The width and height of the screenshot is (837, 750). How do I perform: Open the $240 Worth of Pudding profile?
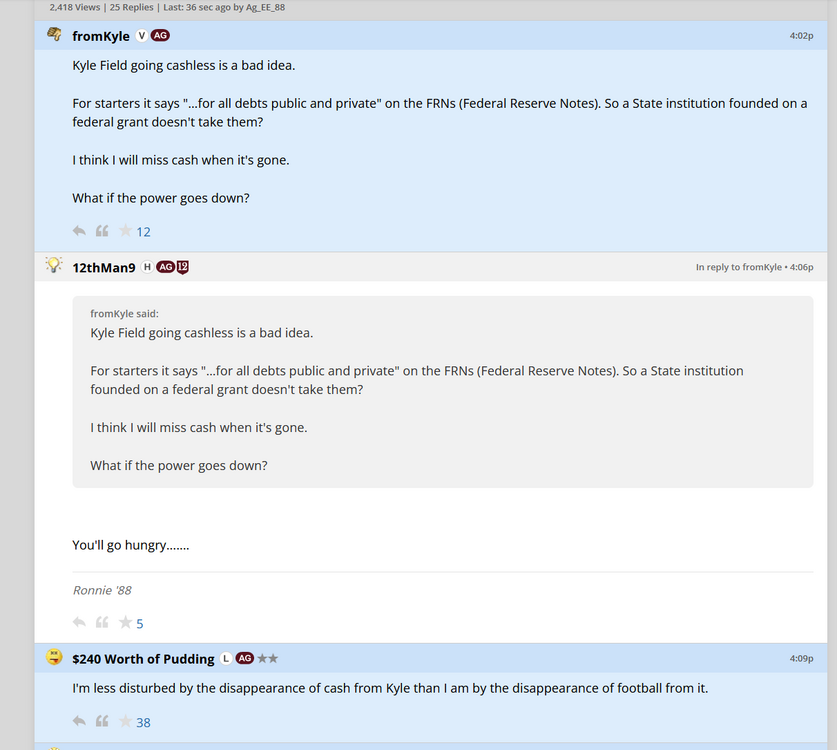[143, 659]
